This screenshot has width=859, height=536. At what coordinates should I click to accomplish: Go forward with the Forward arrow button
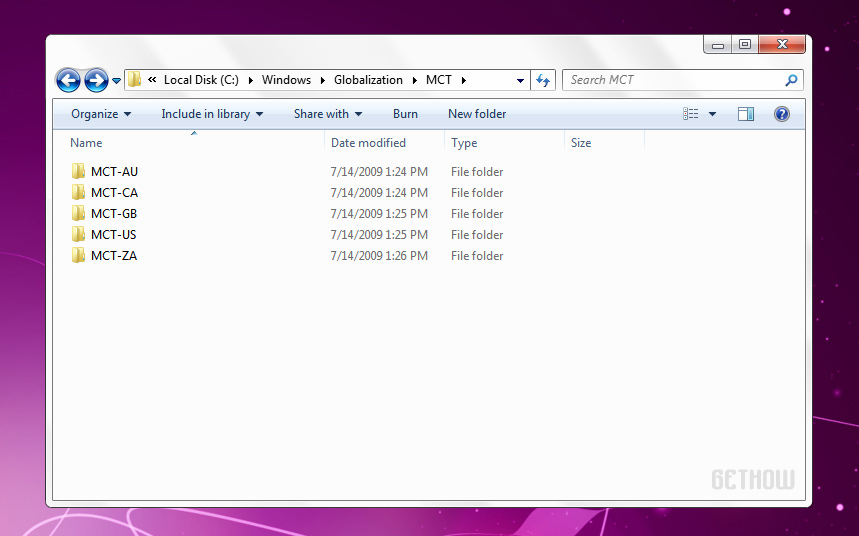(96, 81)
